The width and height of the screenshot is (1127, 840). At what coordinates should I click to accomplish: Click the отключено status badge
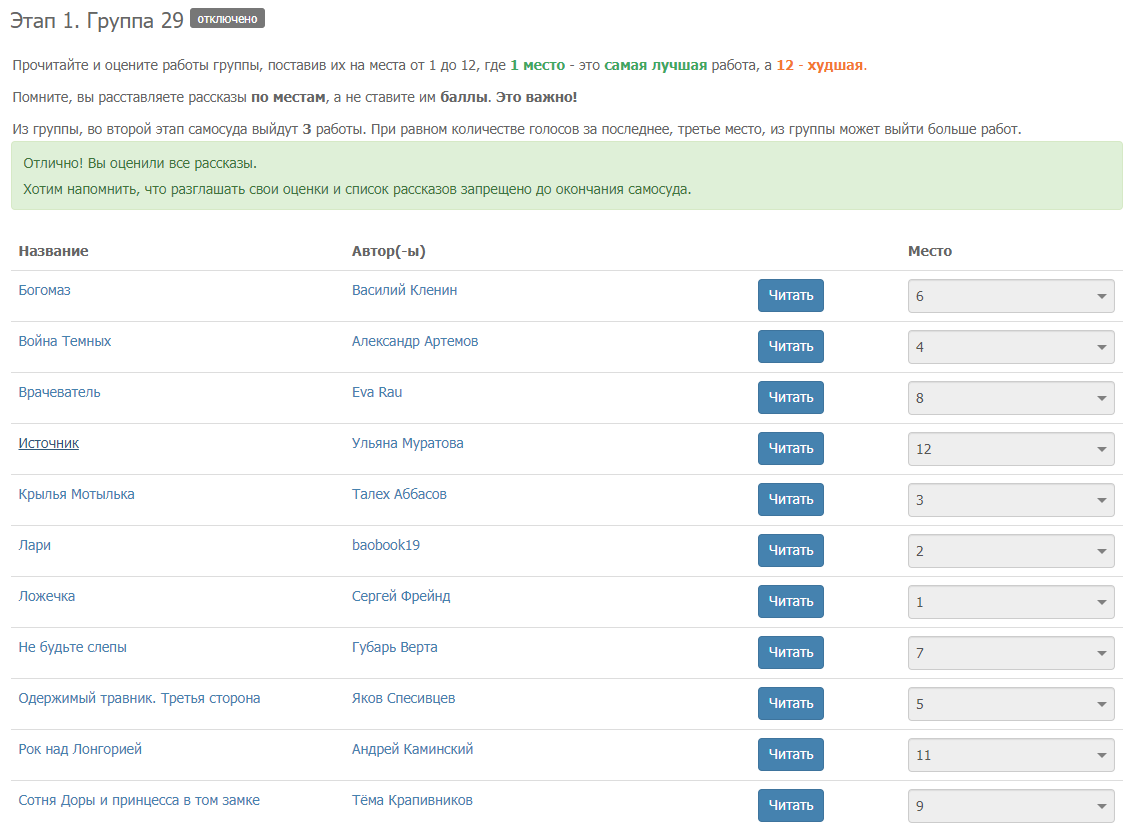tap(227, 19)
